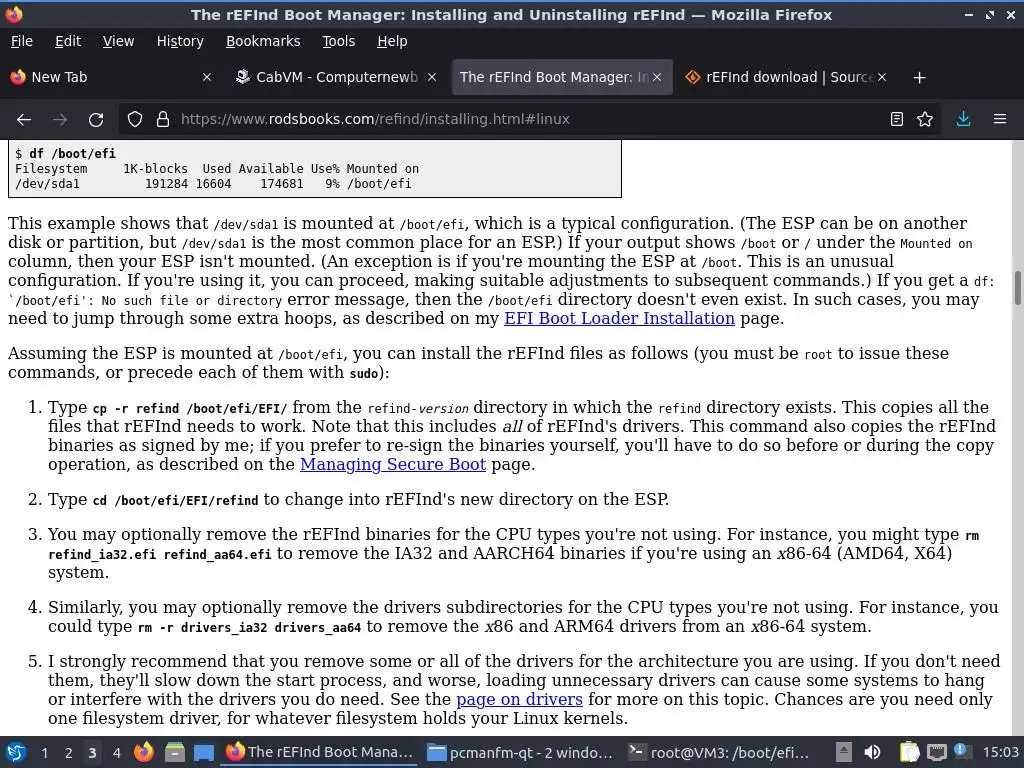Click the '/dev/sda1' entry in df output

(47, 184)
